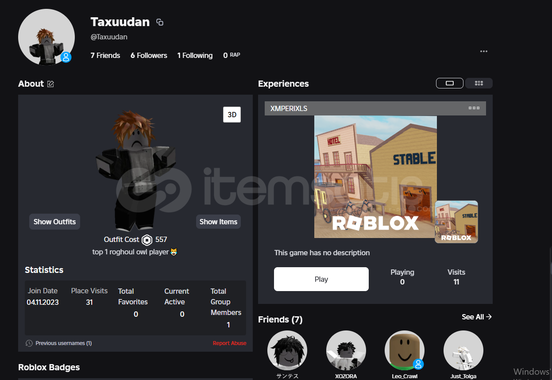Click the Report Abuse link

click(x=230, y=343)
